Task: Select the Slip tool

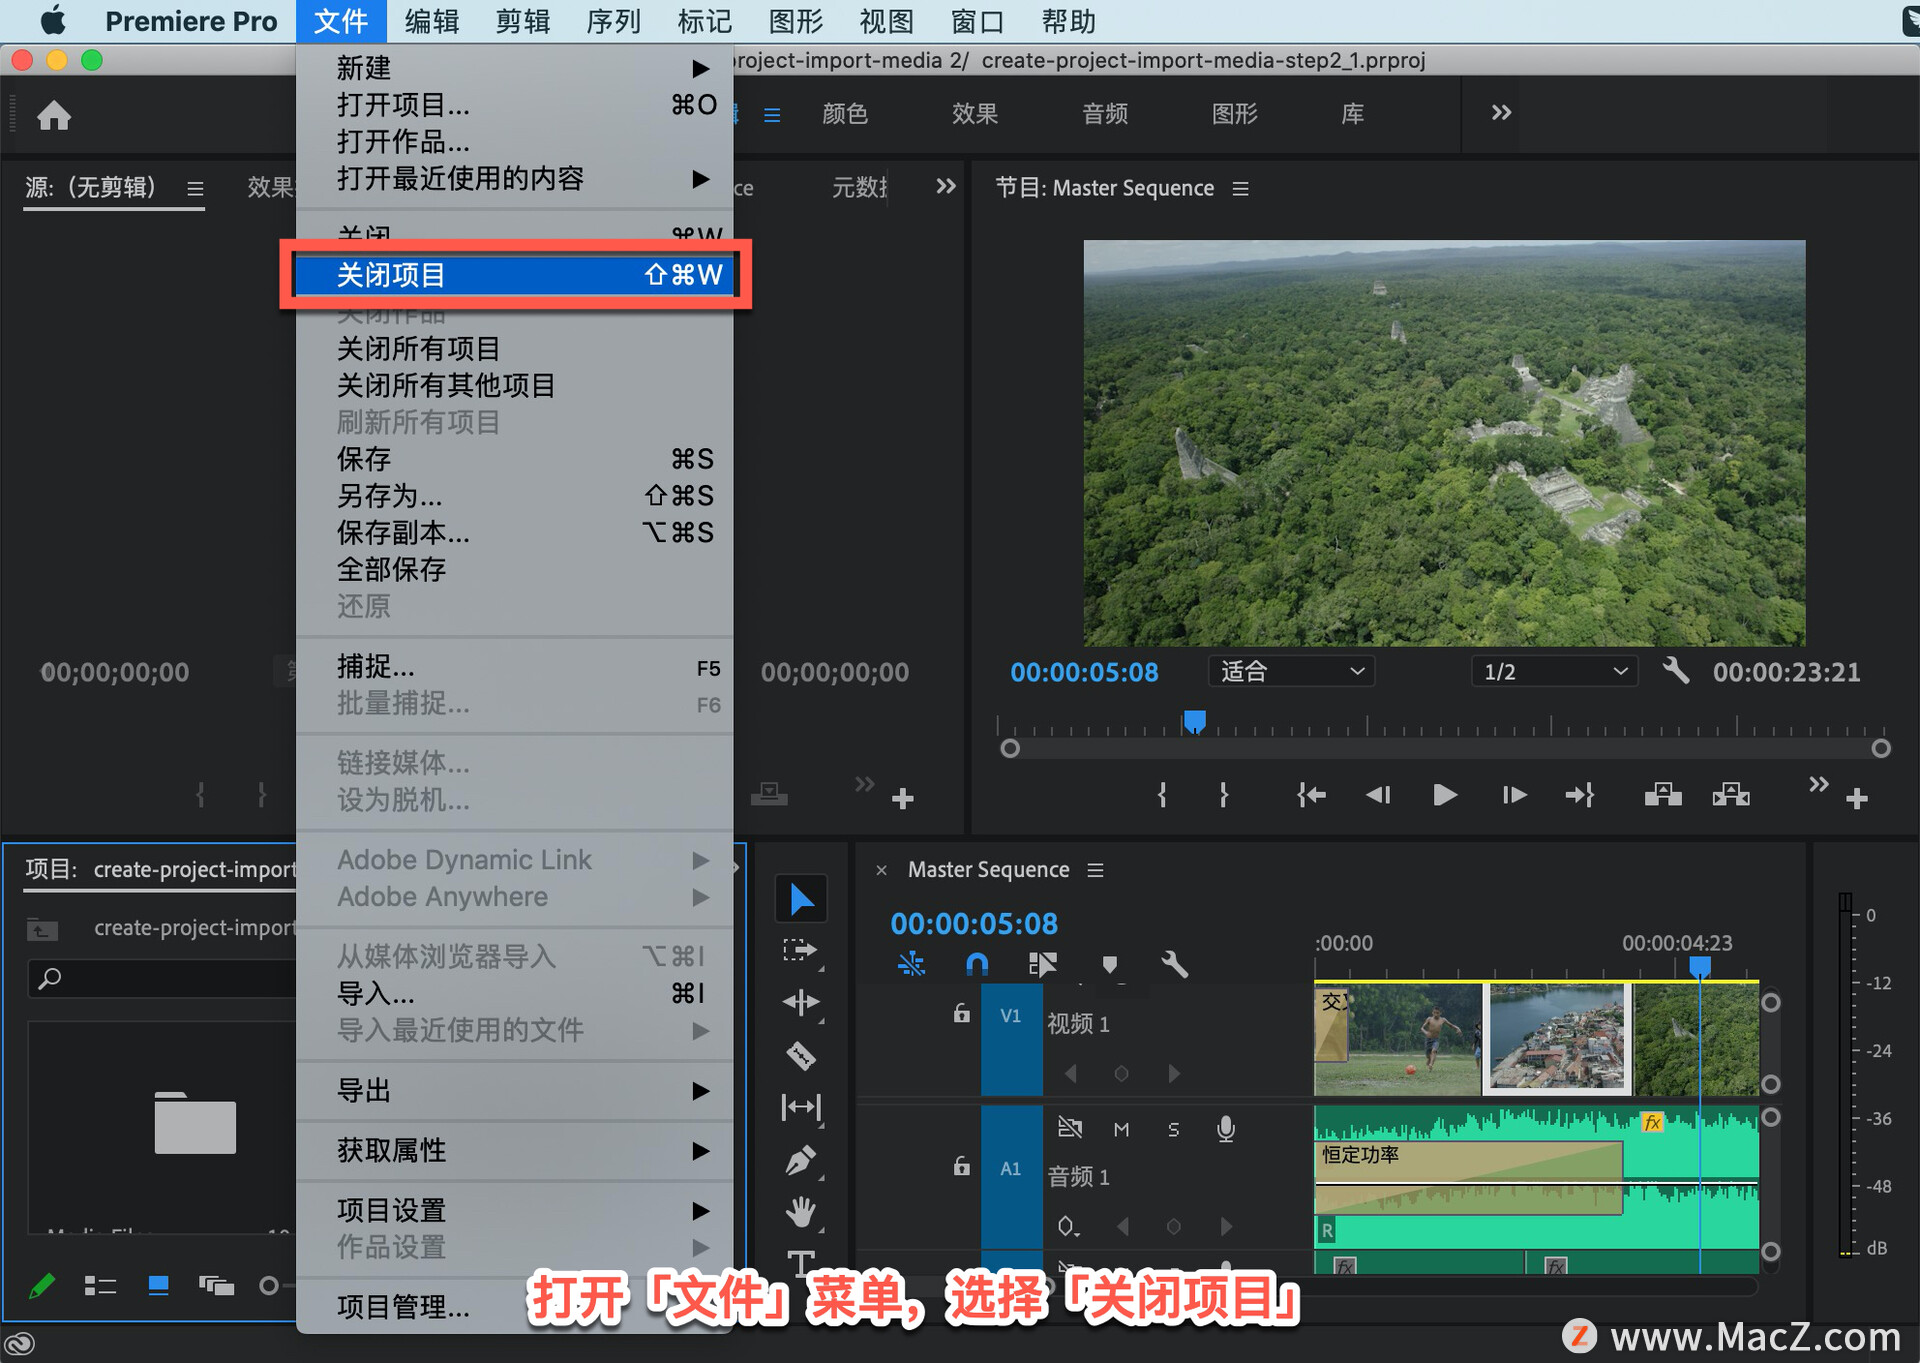Action: [x=801, y=1107]
